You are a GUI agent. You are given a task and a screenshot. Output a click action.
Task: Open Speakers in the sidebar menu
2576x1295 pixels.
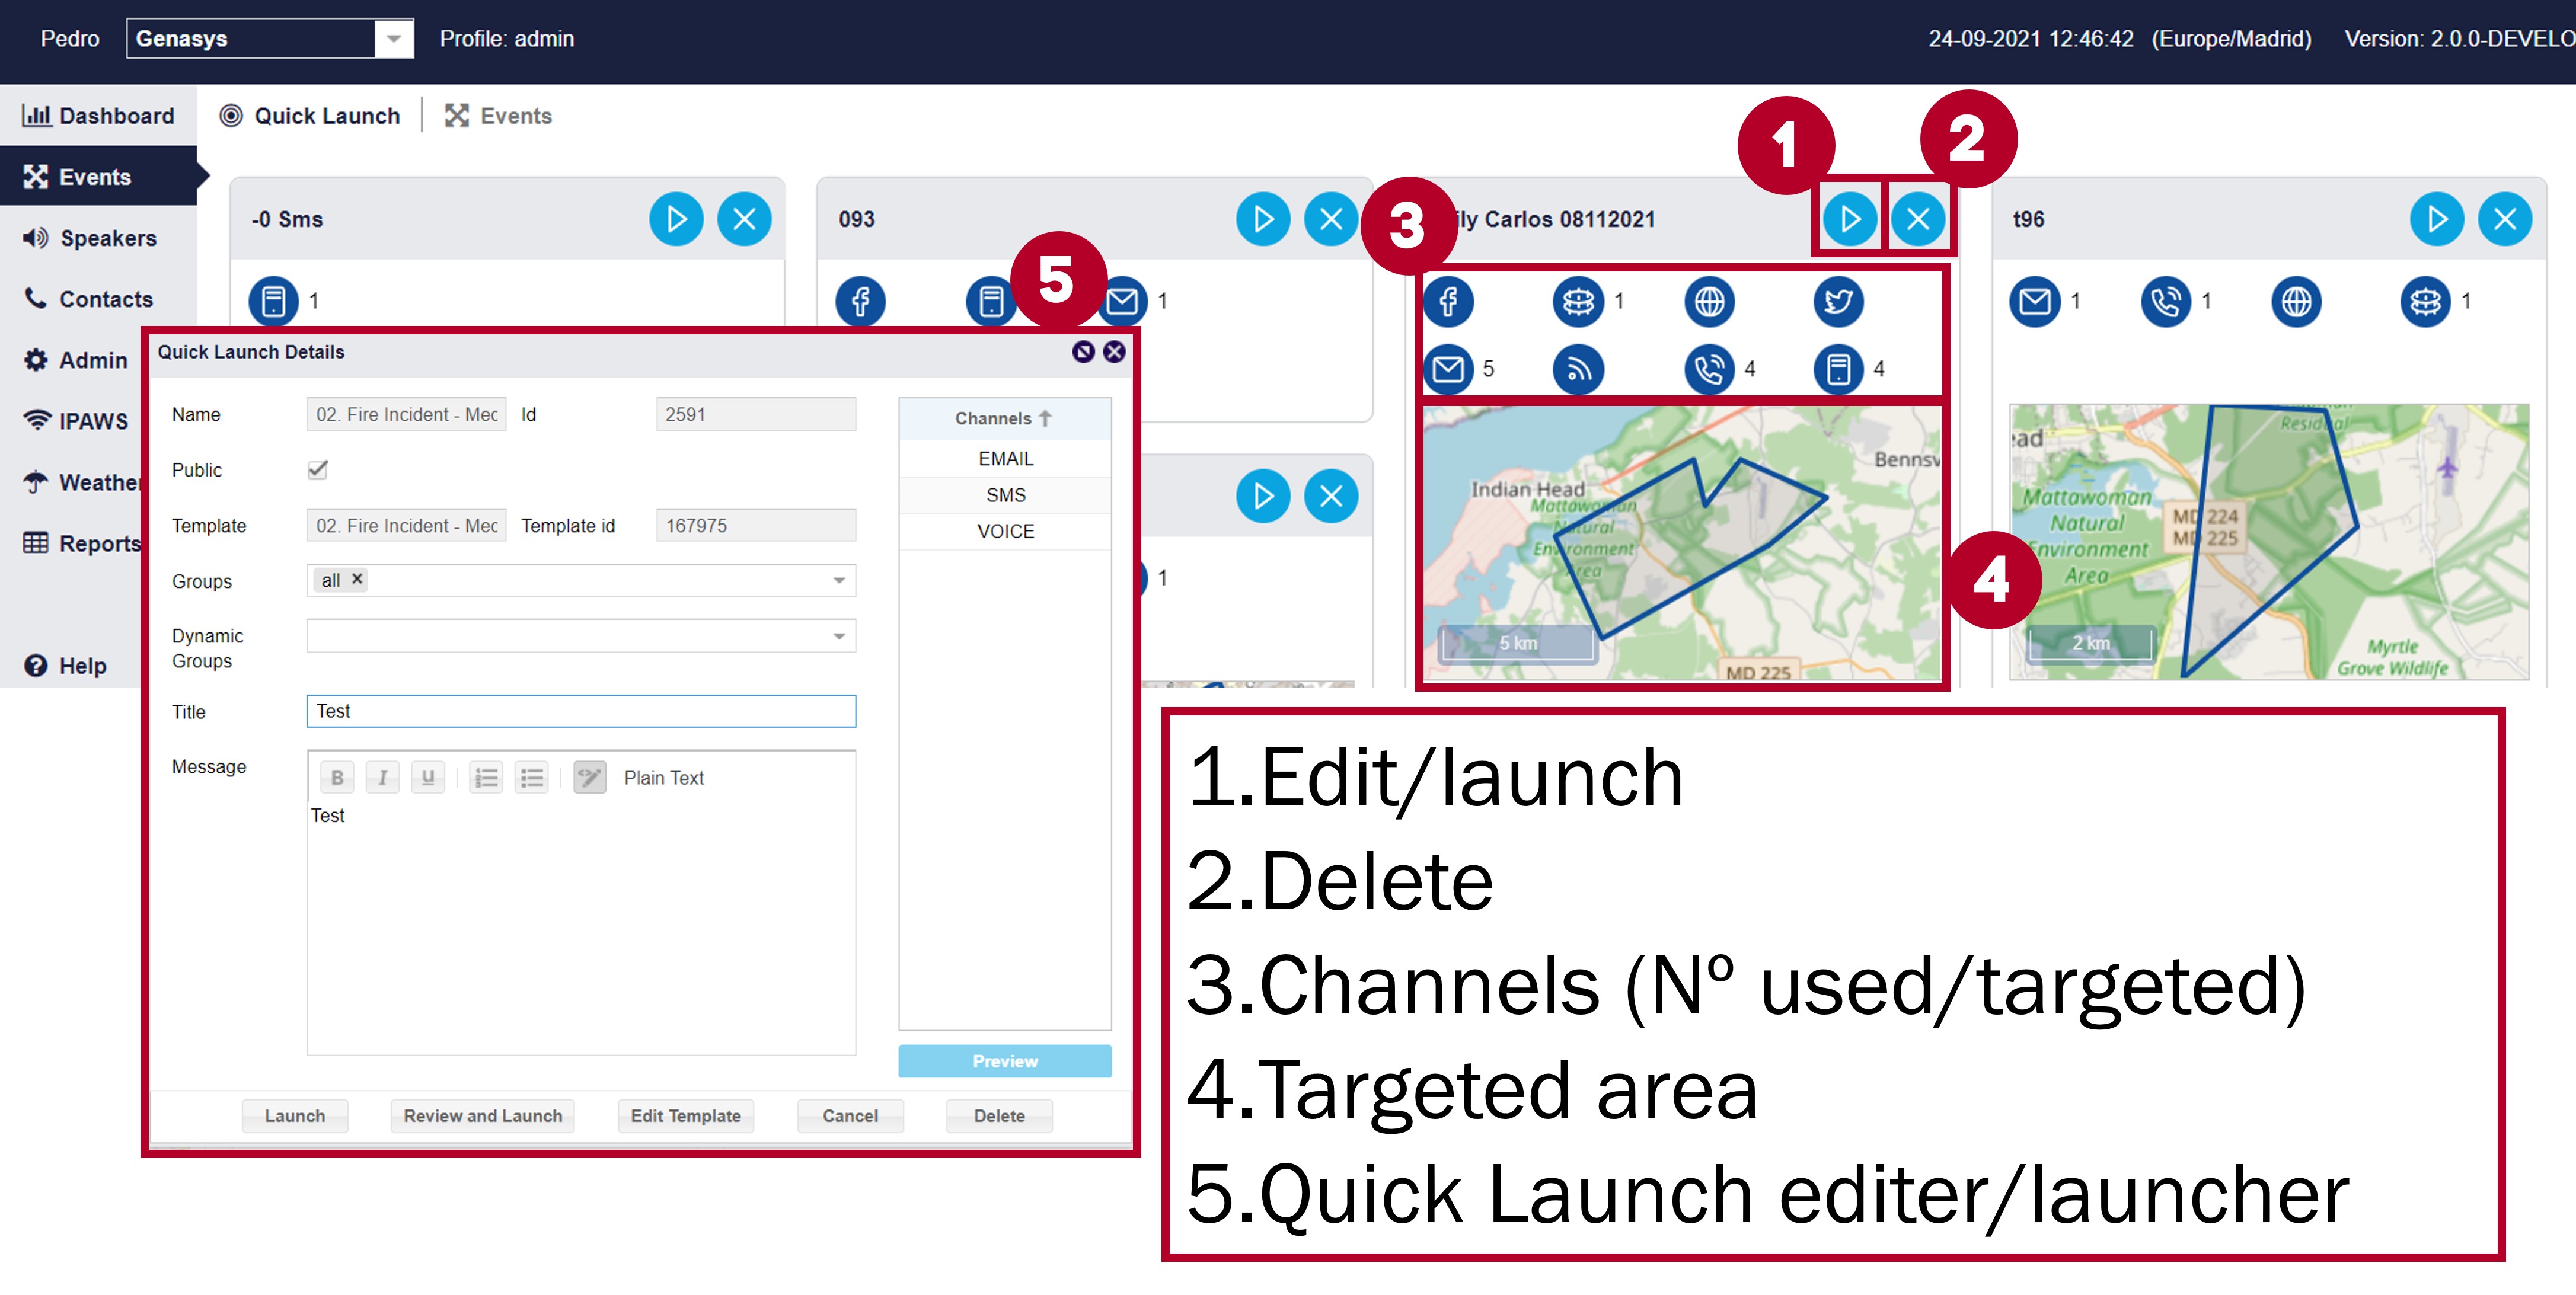[x=107, y=238]
